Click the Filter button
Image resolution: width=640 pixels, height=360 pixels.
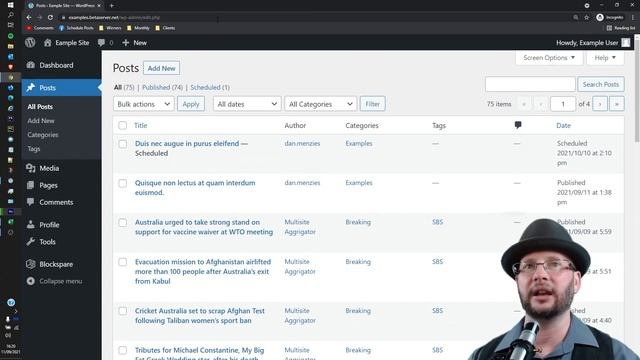(x=372, y=104)
